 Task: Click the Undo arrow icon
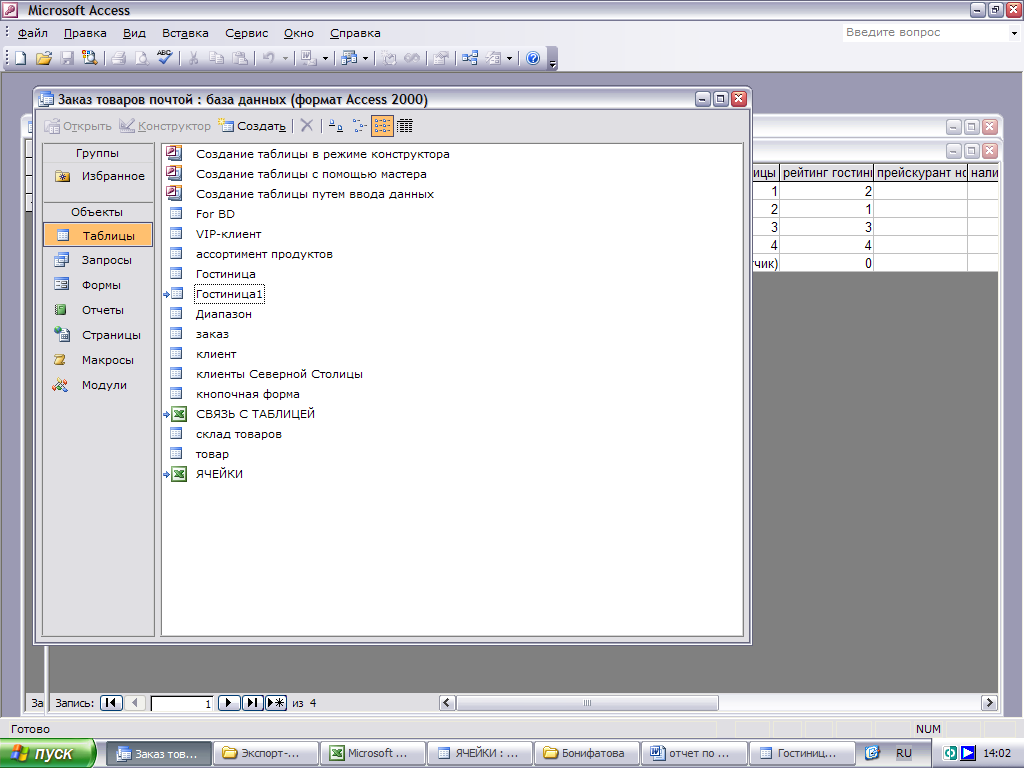tap(268, 58)
